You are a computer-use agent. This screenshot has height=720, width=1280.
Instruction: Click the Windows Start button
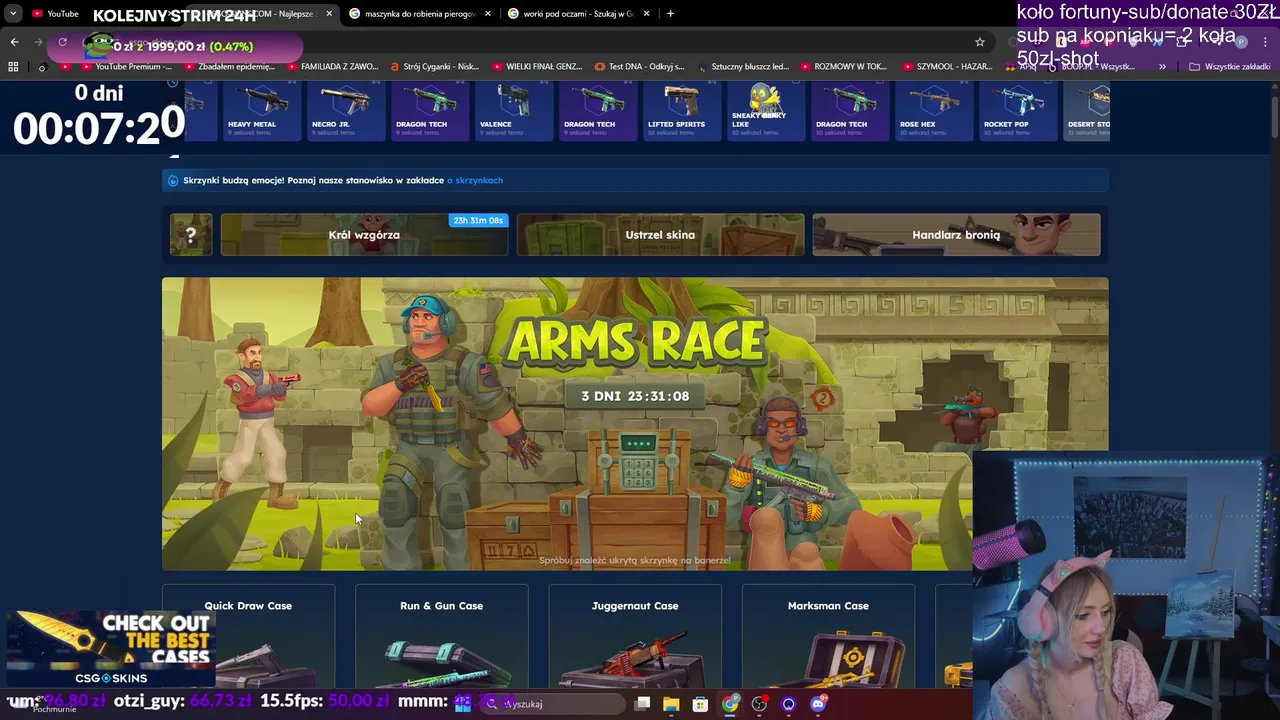462,704
